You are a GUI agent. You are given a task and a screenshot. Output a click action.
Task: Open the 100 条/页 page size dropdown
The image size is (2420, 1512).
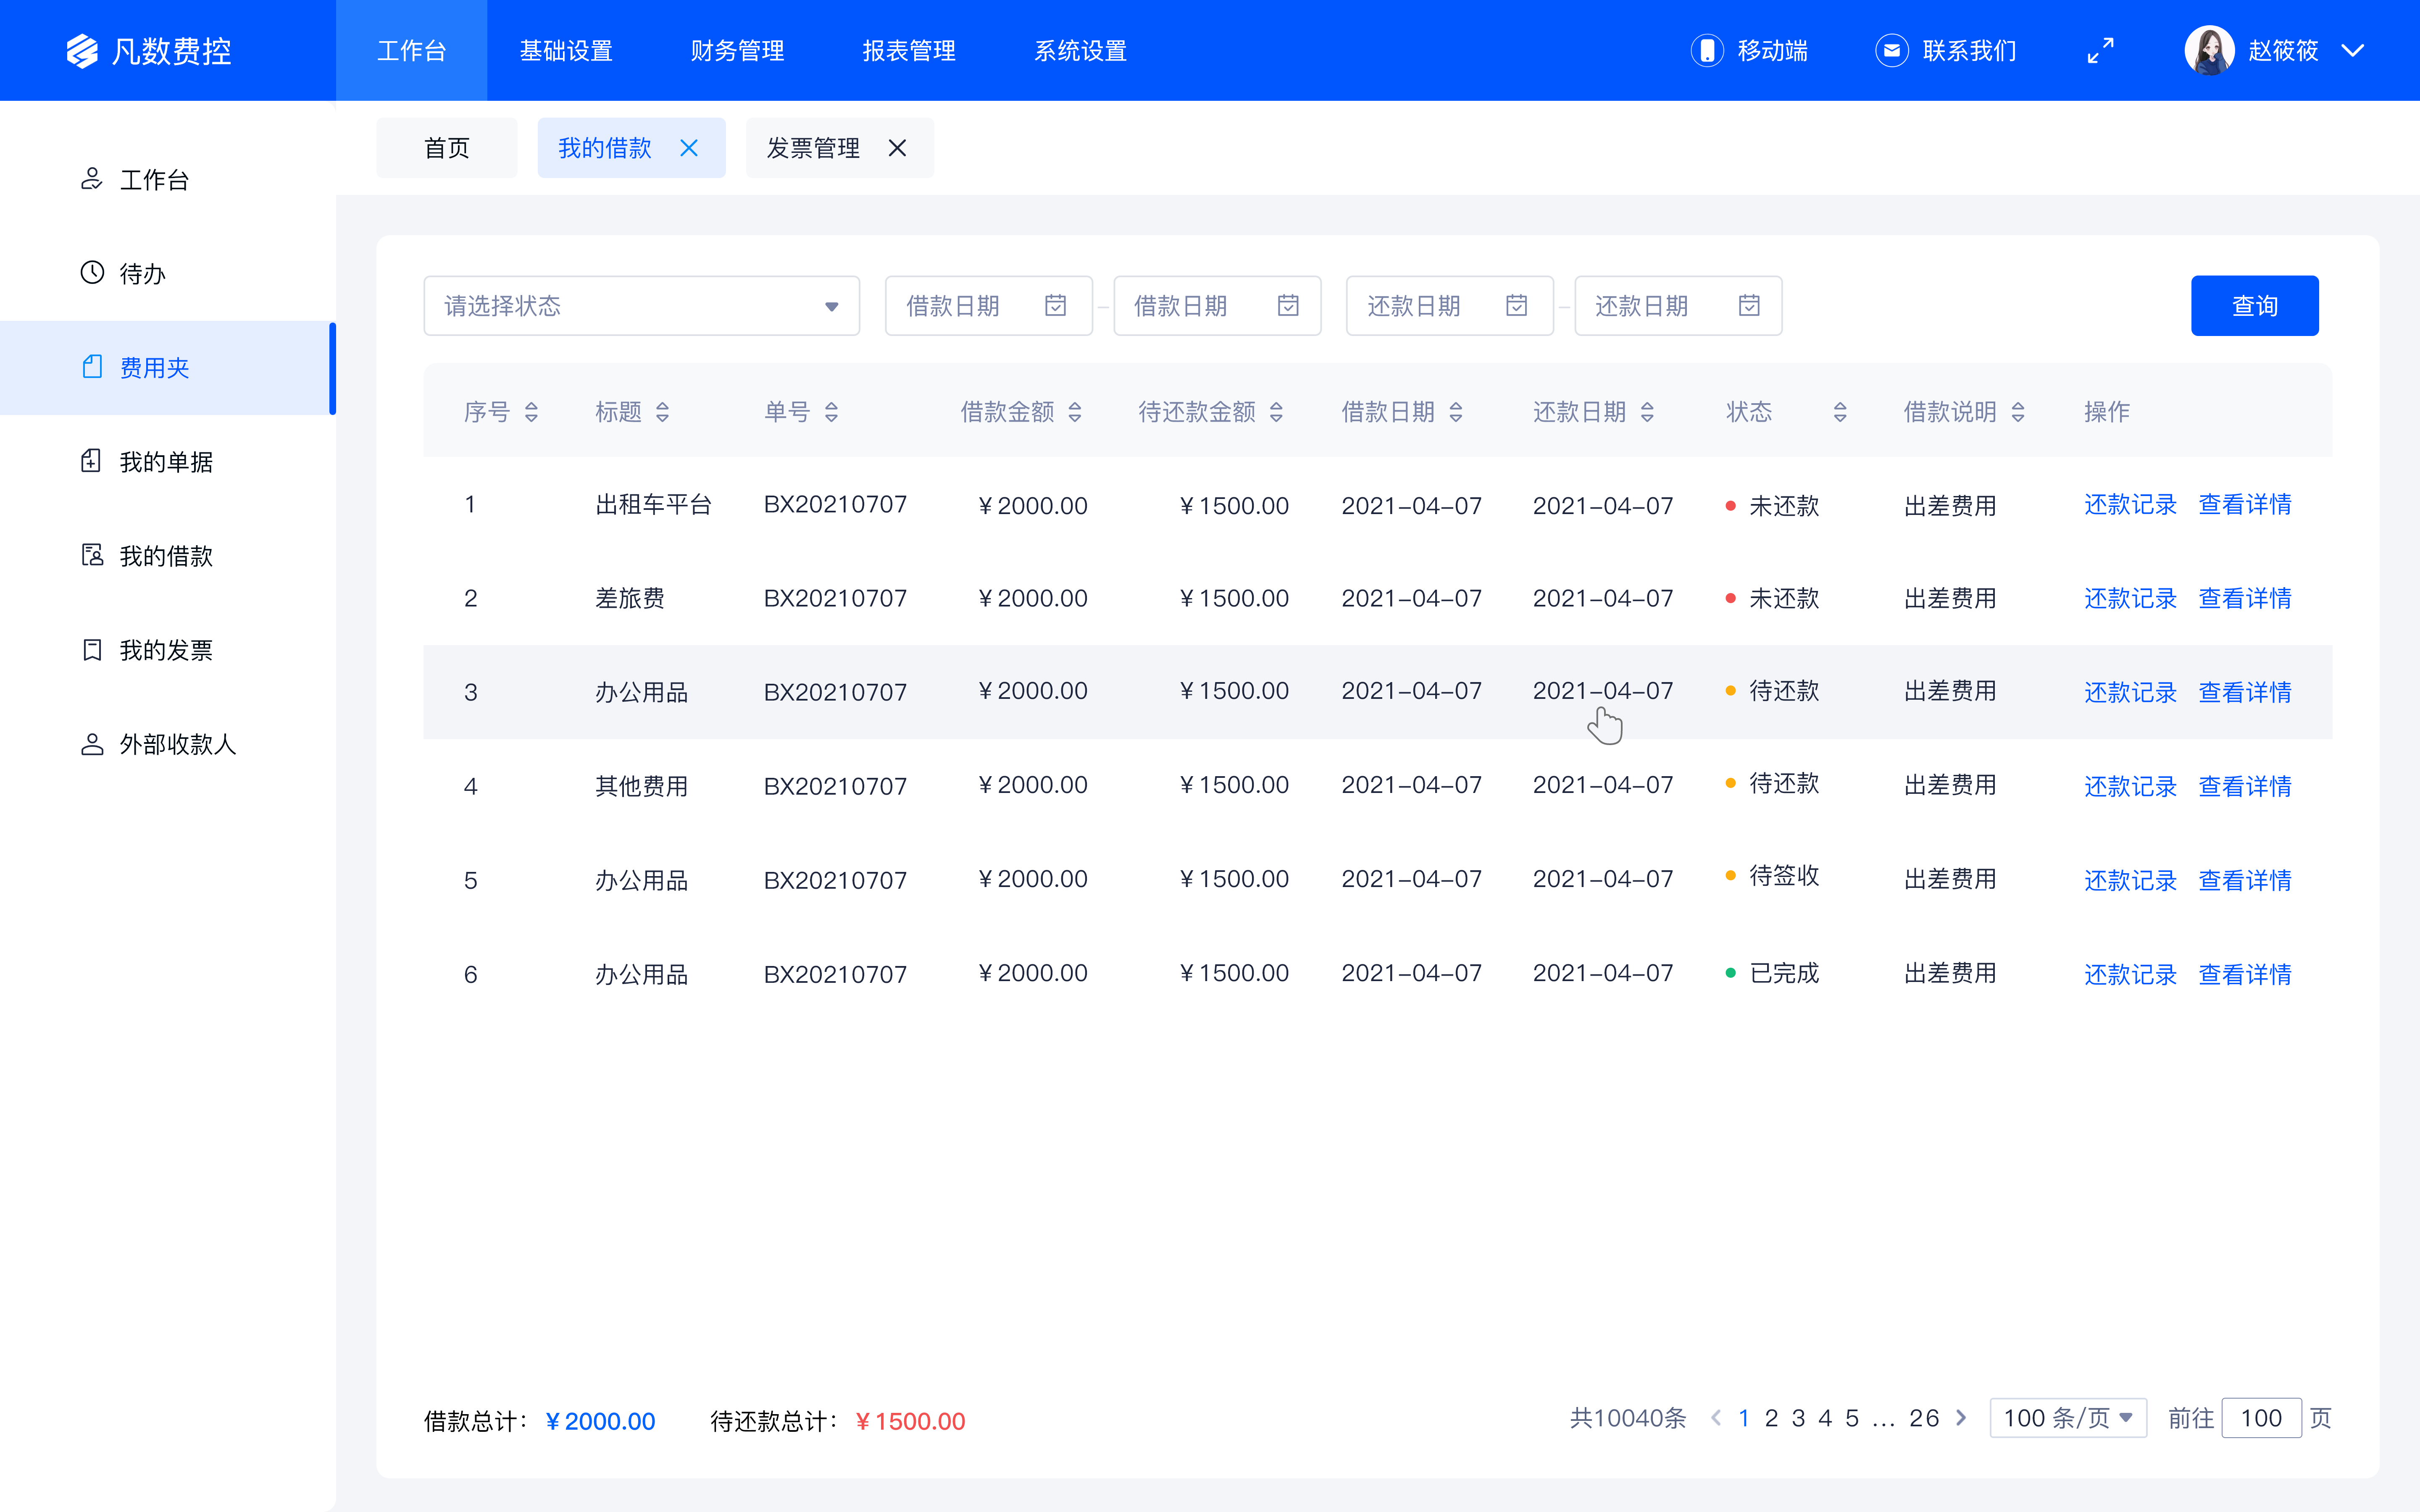point(2068,1418)
